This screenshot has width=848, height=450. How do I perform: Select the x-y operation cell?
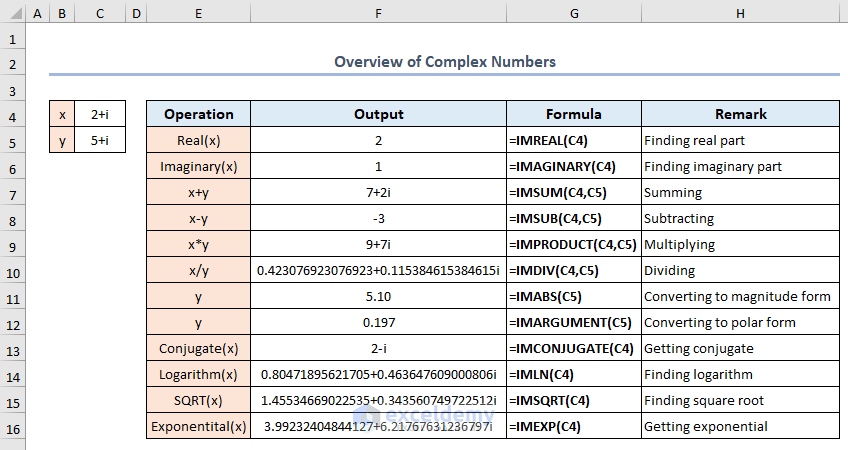pyautogui.click(x=198, y=218)
